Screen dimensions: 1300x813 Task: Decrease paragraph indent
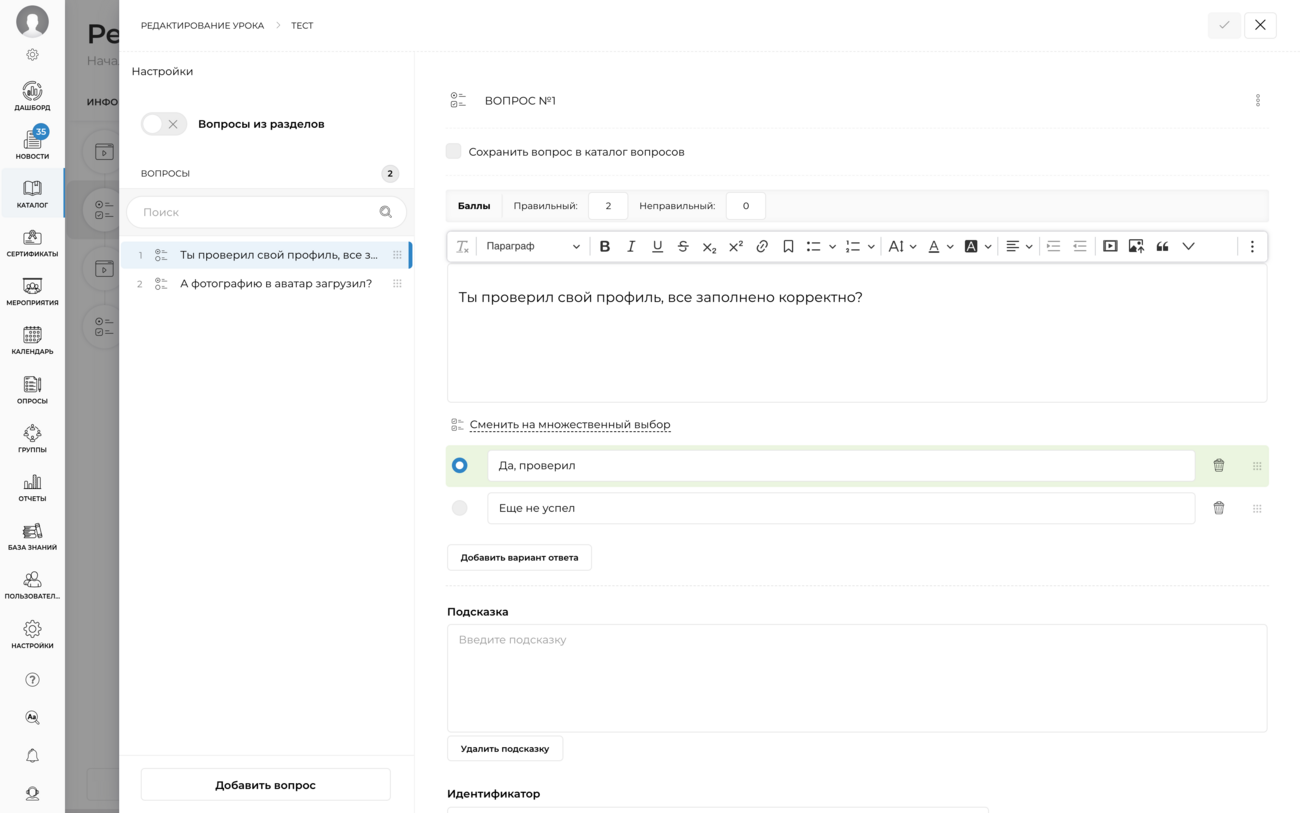tap(1079, 246)
